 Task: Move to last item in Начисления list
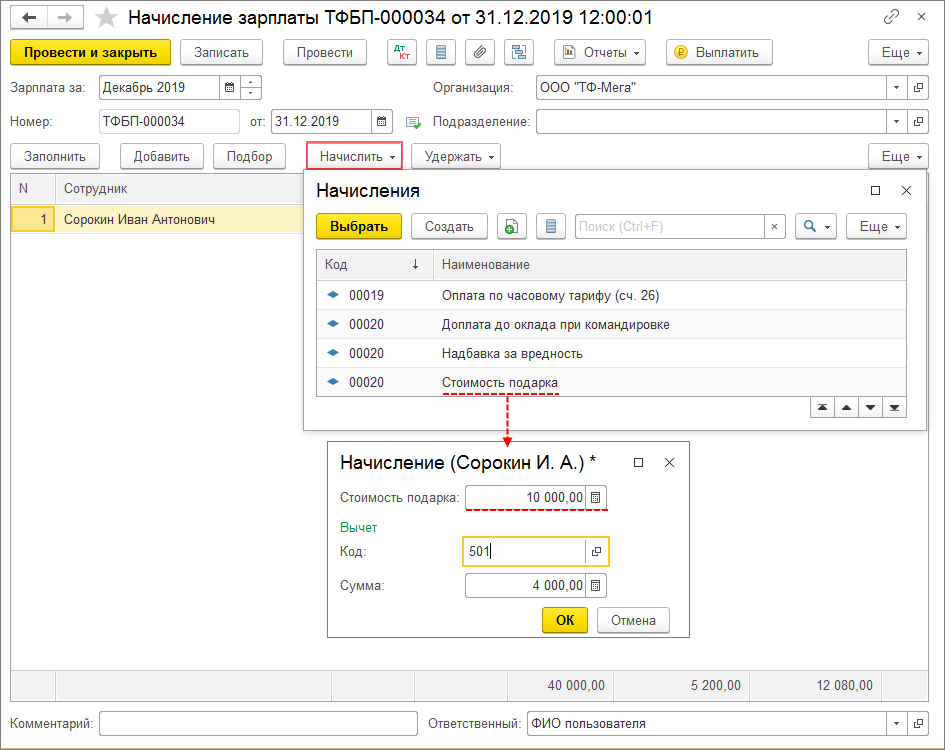pos(894,408)
